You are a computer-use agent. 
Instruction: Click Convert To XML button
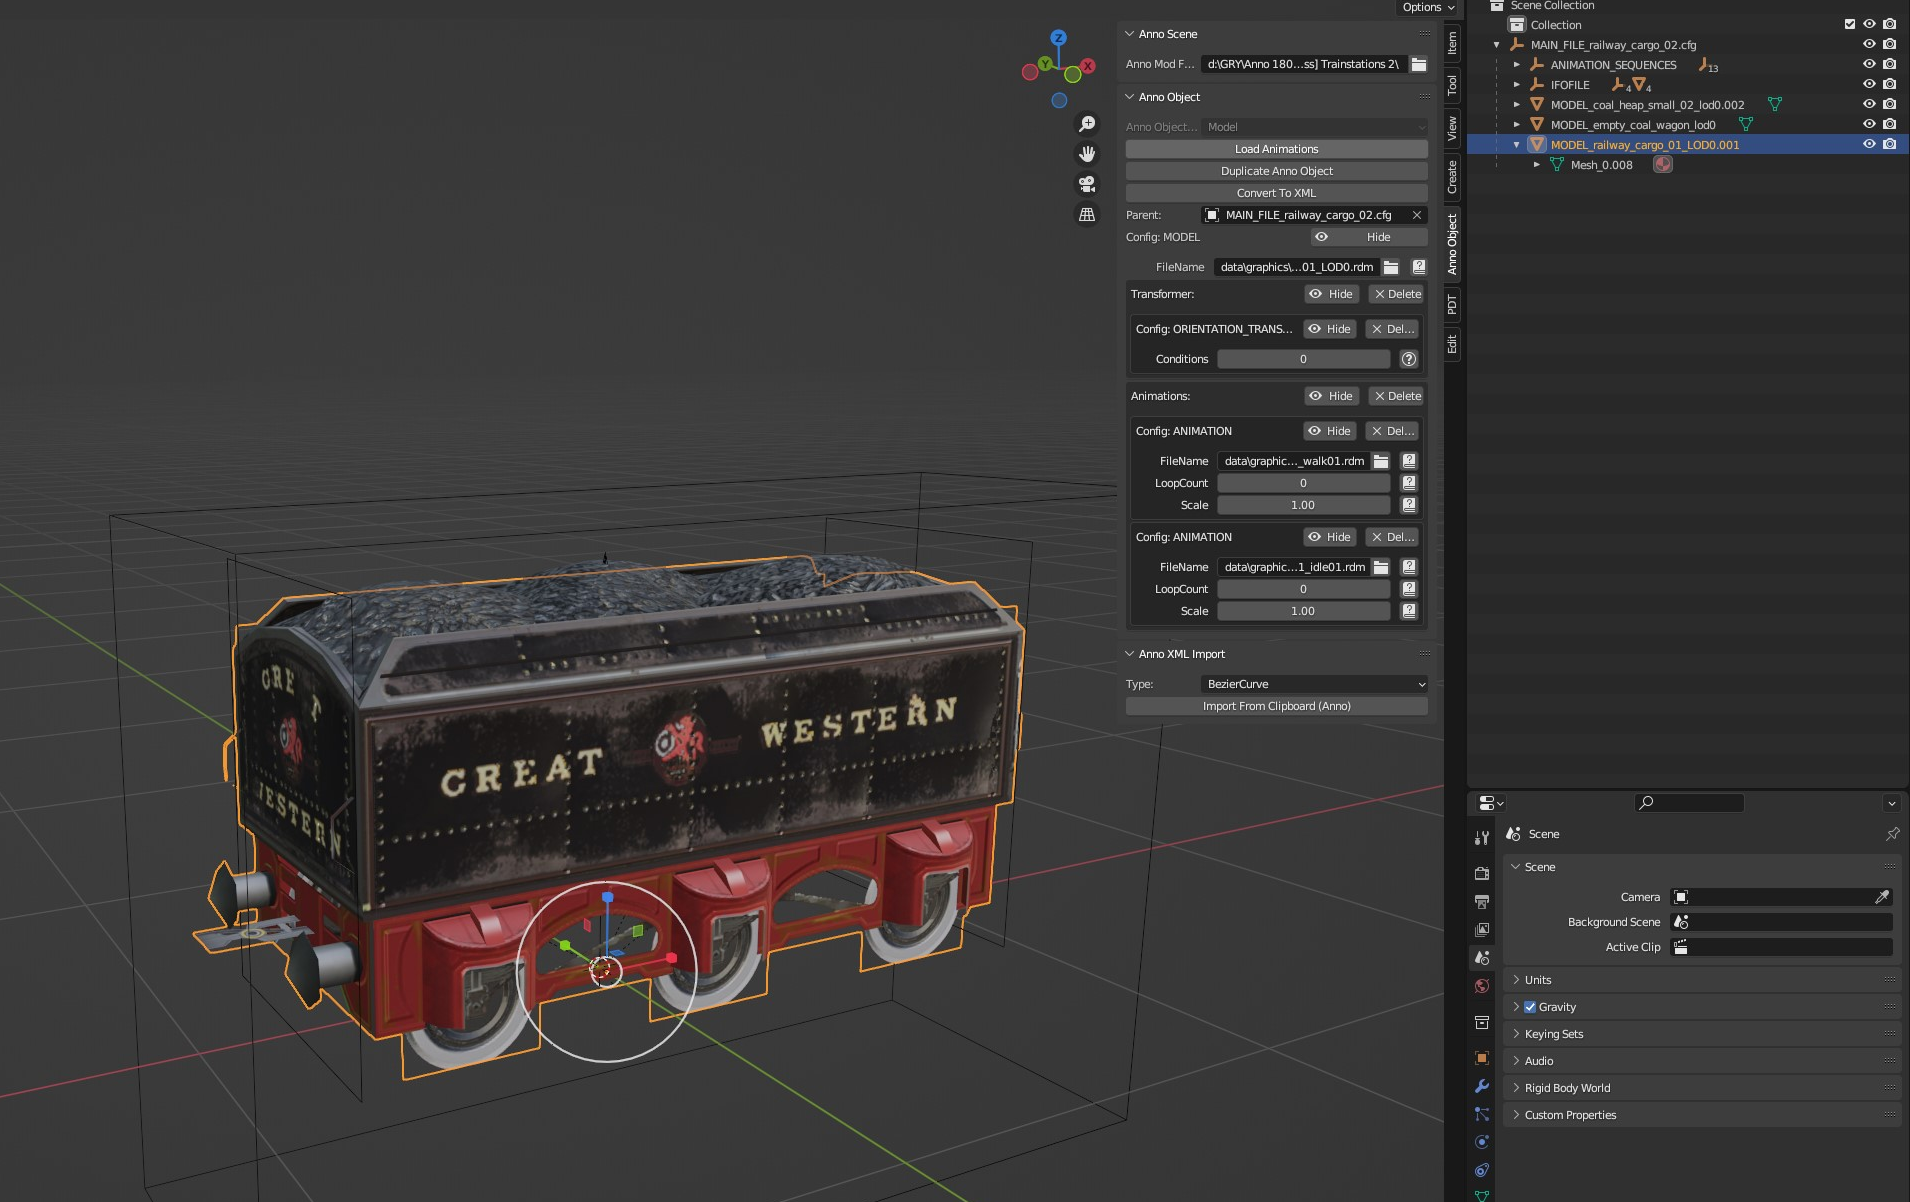pyautogui.click(x=1276, y=193)
